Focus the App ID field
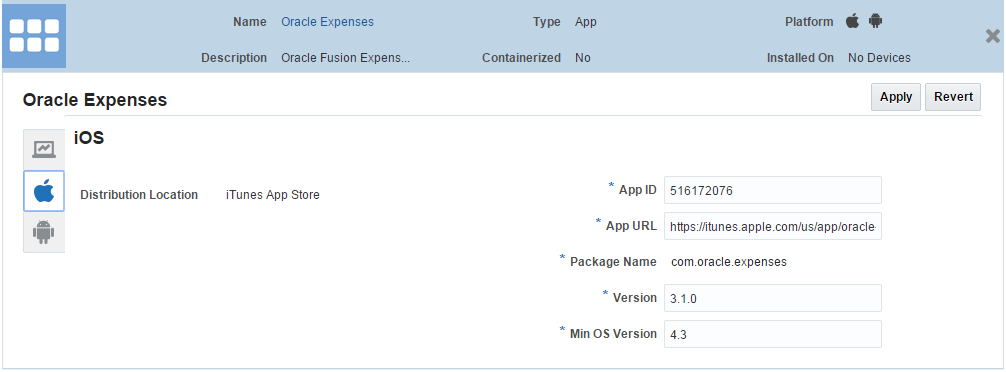1006x372 pixels. (772, 190)
